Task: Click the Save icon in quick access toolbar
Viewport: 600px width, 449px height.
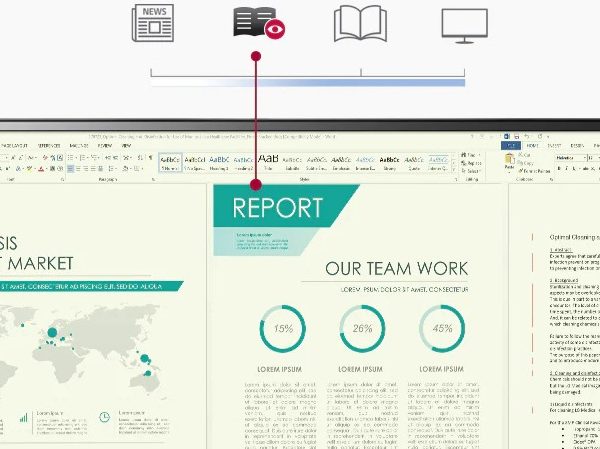Action: tap(517, 136)
